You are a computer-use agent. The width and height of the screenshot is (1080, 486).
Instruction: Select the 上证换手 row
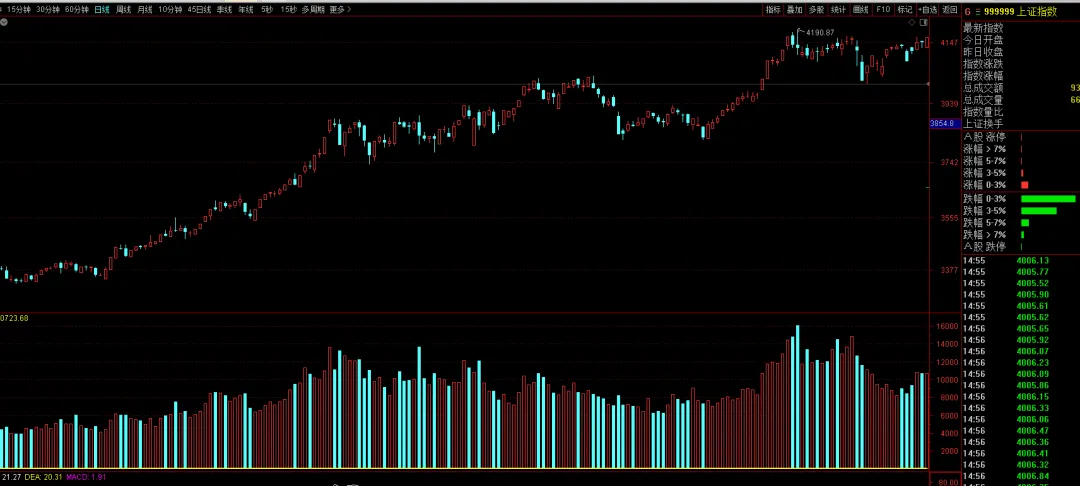(1020, 123)
